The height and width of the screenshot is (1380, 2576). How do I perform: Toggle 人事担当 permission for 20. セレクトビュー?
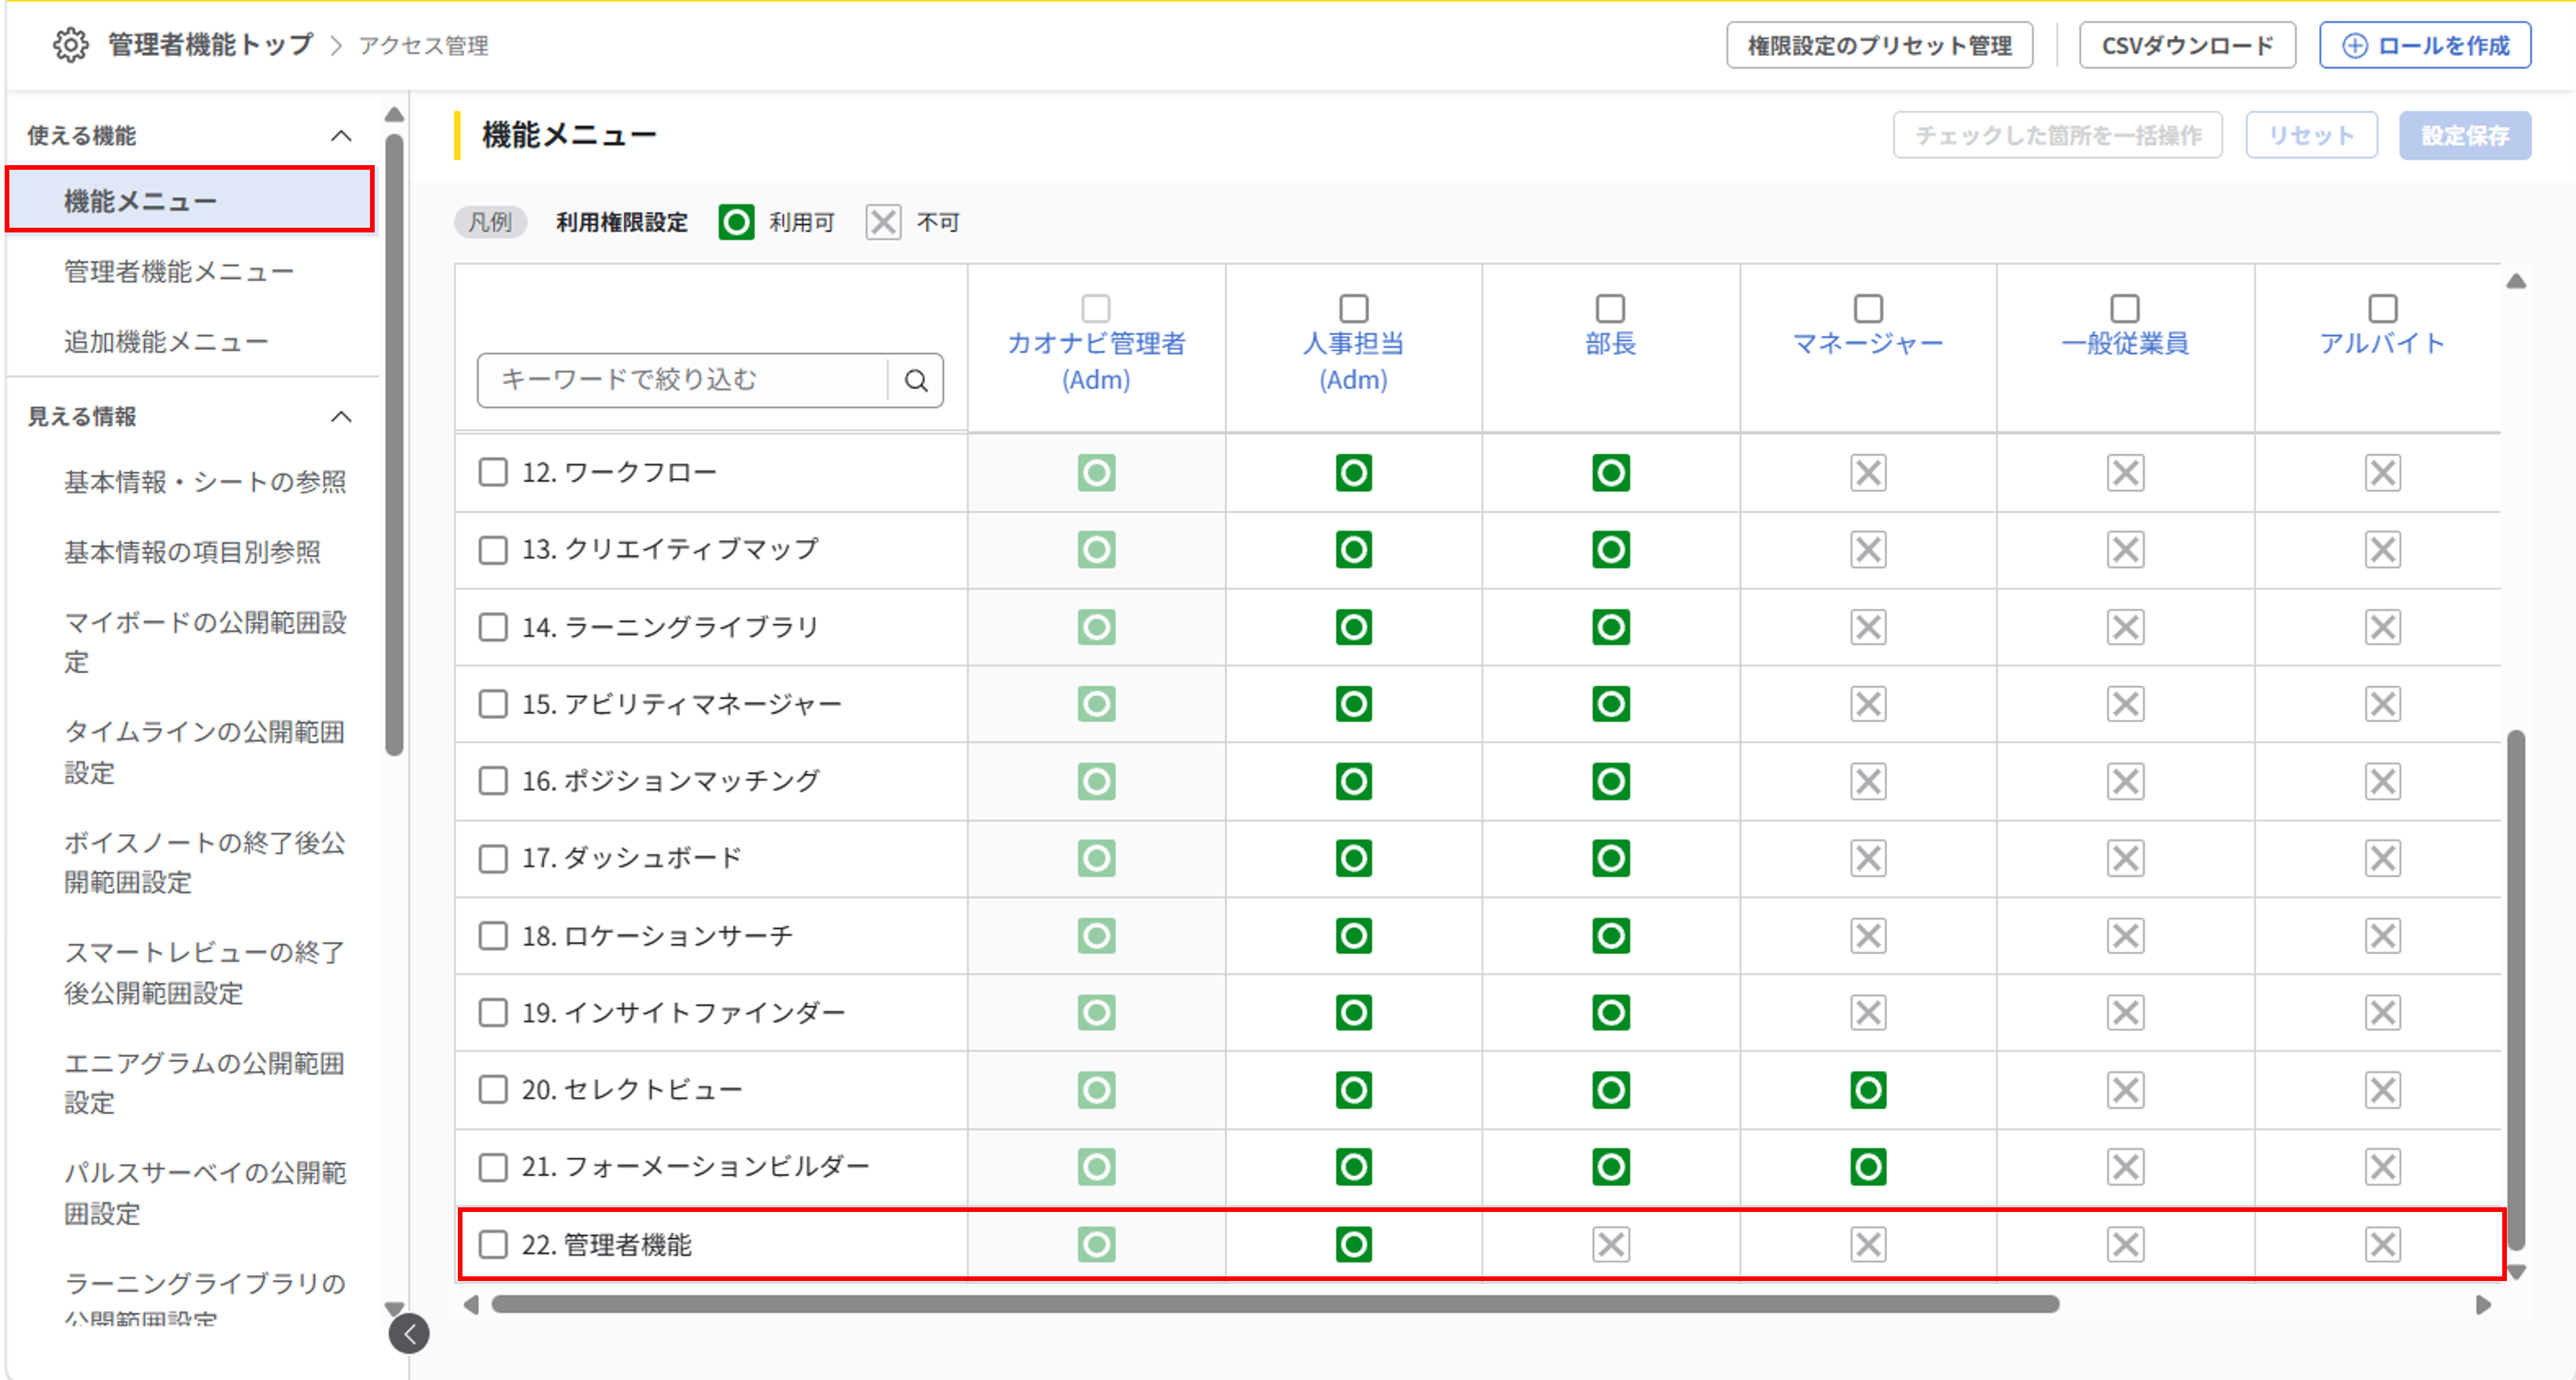coord(1353,1090)
